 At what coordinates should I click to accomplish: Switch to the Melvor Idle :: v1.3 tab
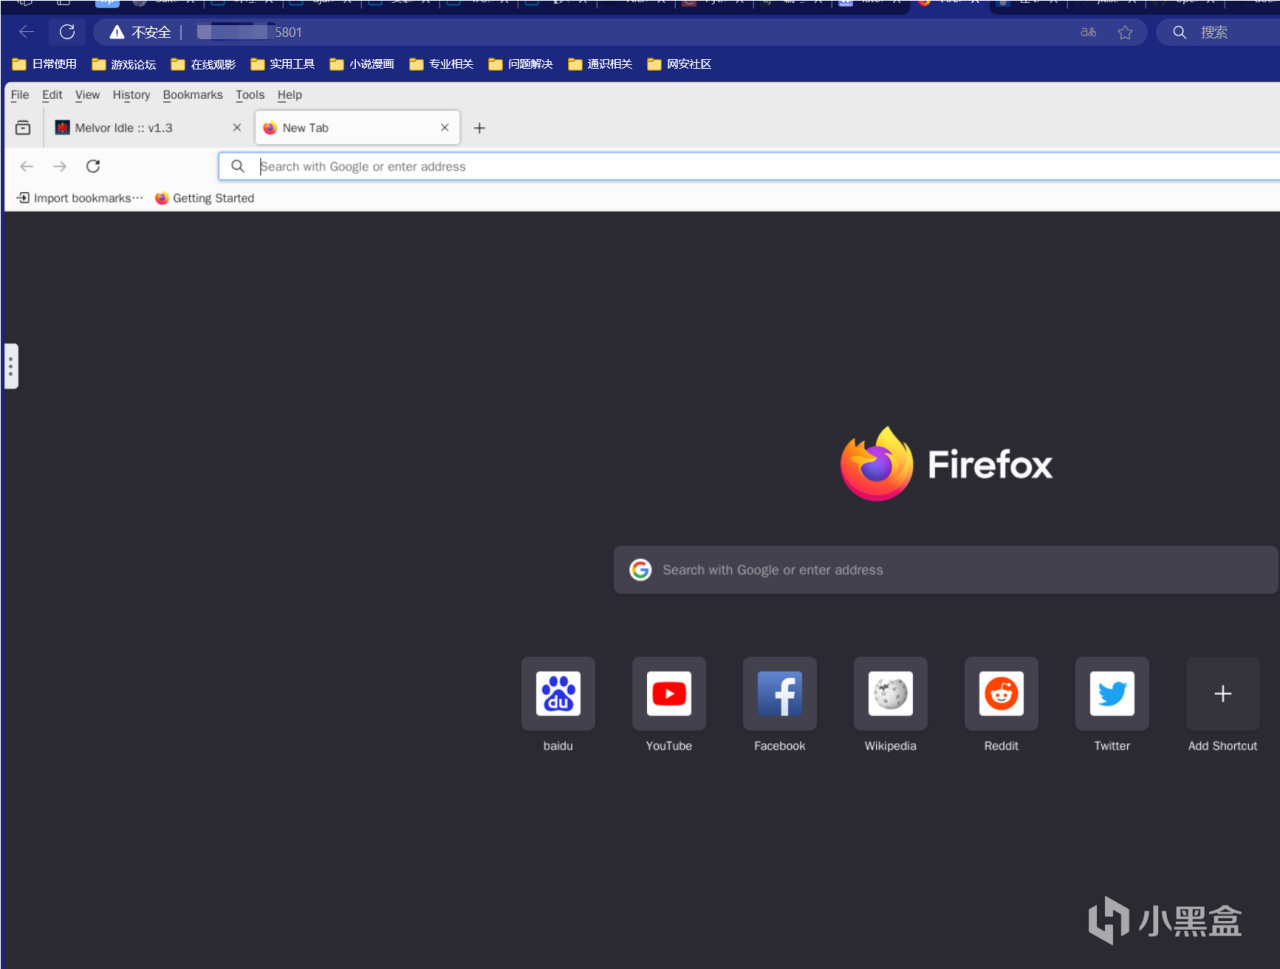[138, 128]
